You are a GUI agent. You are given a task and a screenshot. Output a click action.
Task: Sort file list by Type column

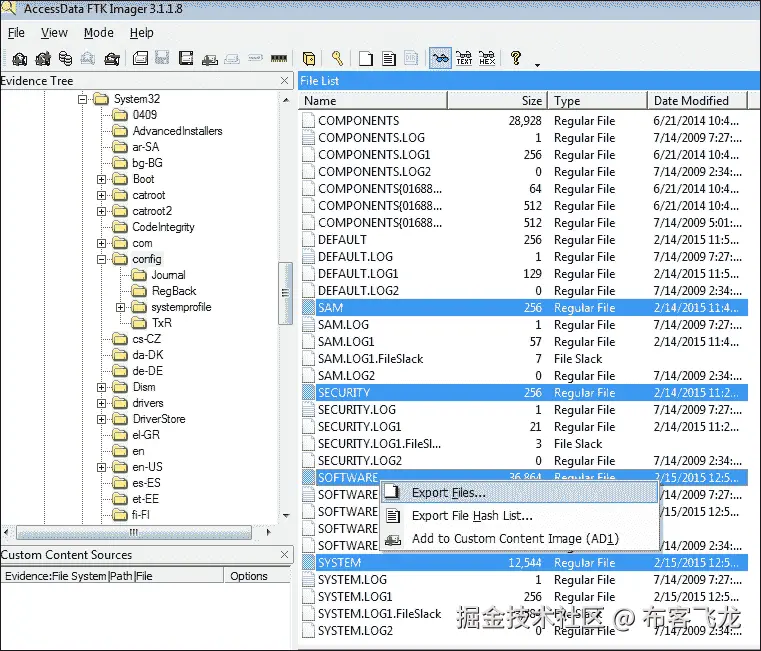pos(598,100)
